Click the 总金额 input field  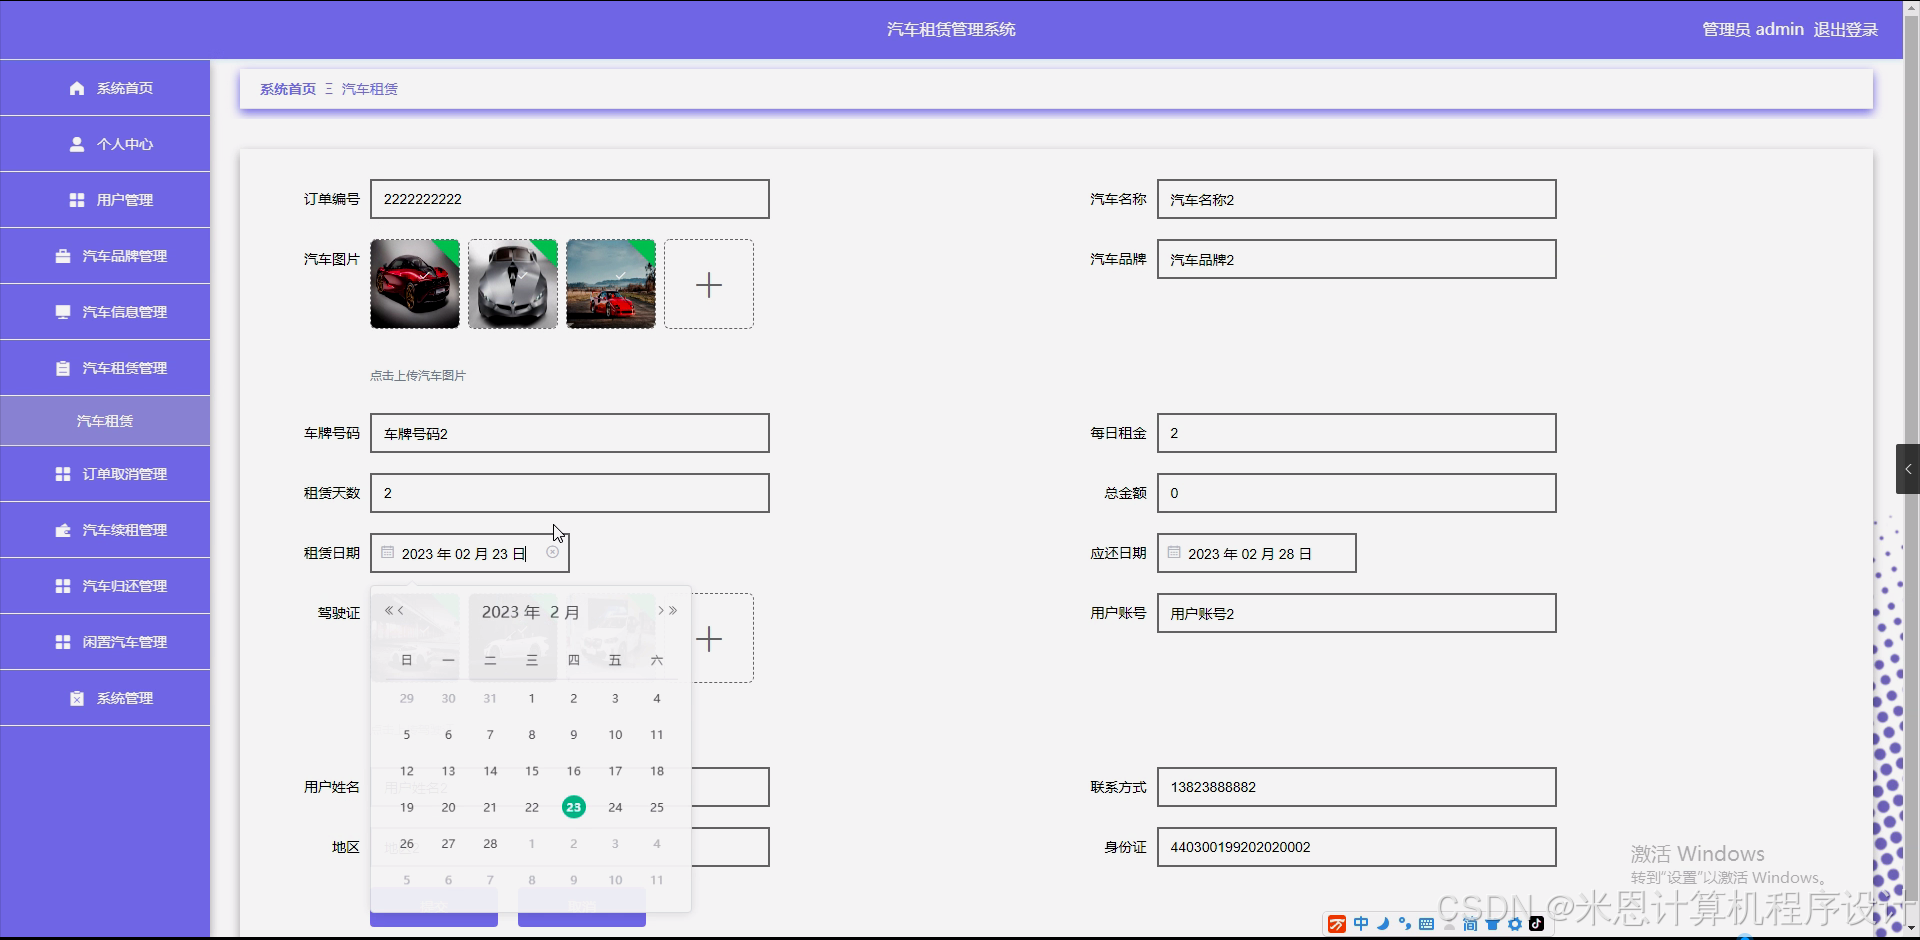coord(1357,493)
